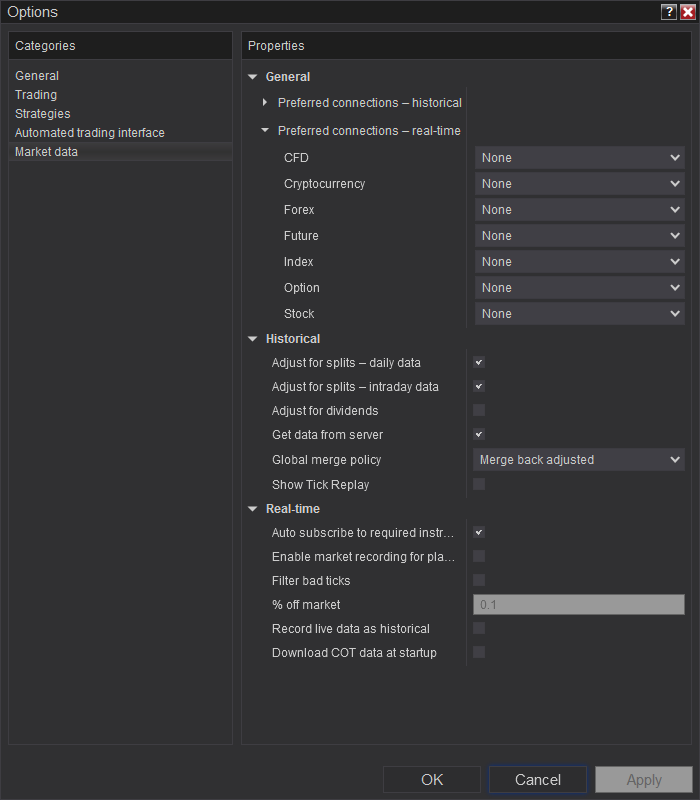Collapse Preferred connections – real-time
700x800 pixels.
click(265, 130)
